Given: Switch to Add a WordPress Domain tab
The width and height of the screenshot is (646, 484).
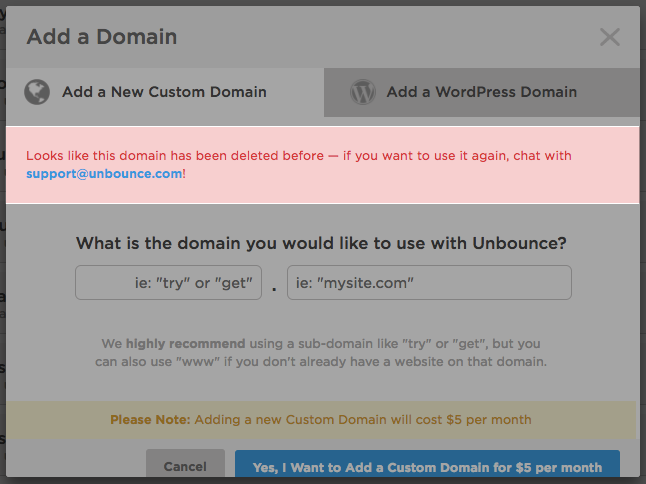Looking at the screenshot, I should (482, 92).
